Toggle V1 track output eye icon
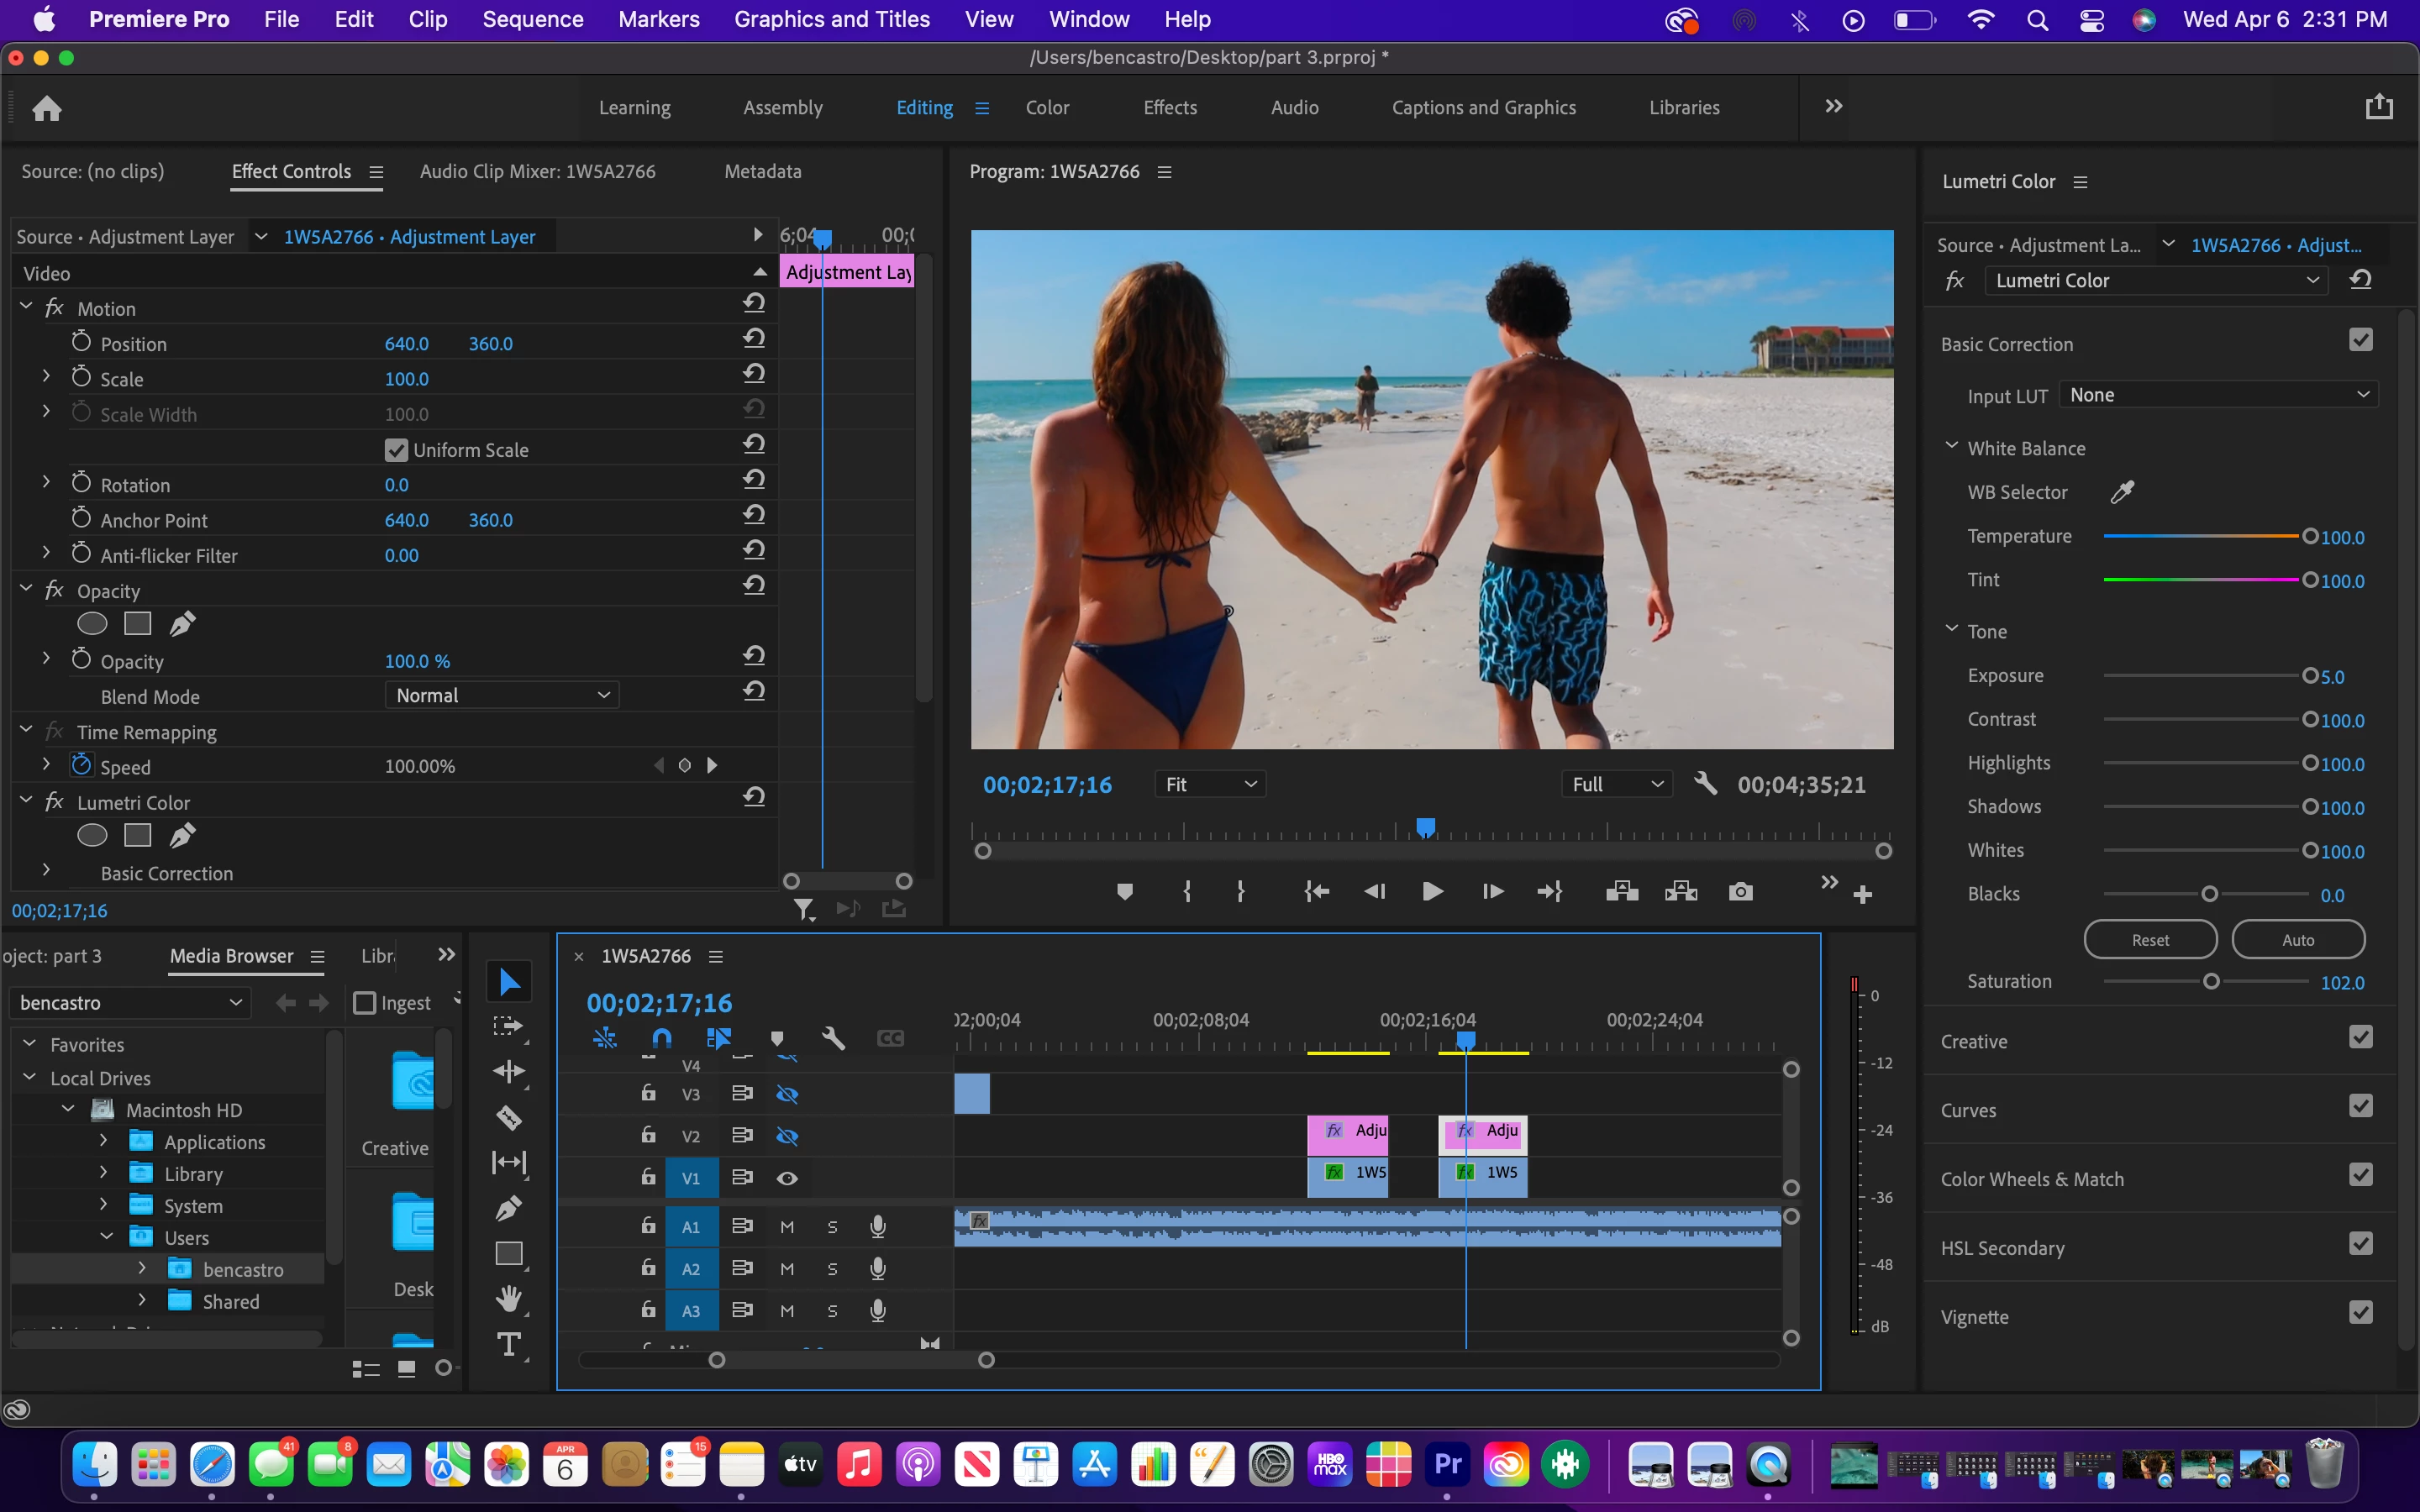 coord(787,1178)
